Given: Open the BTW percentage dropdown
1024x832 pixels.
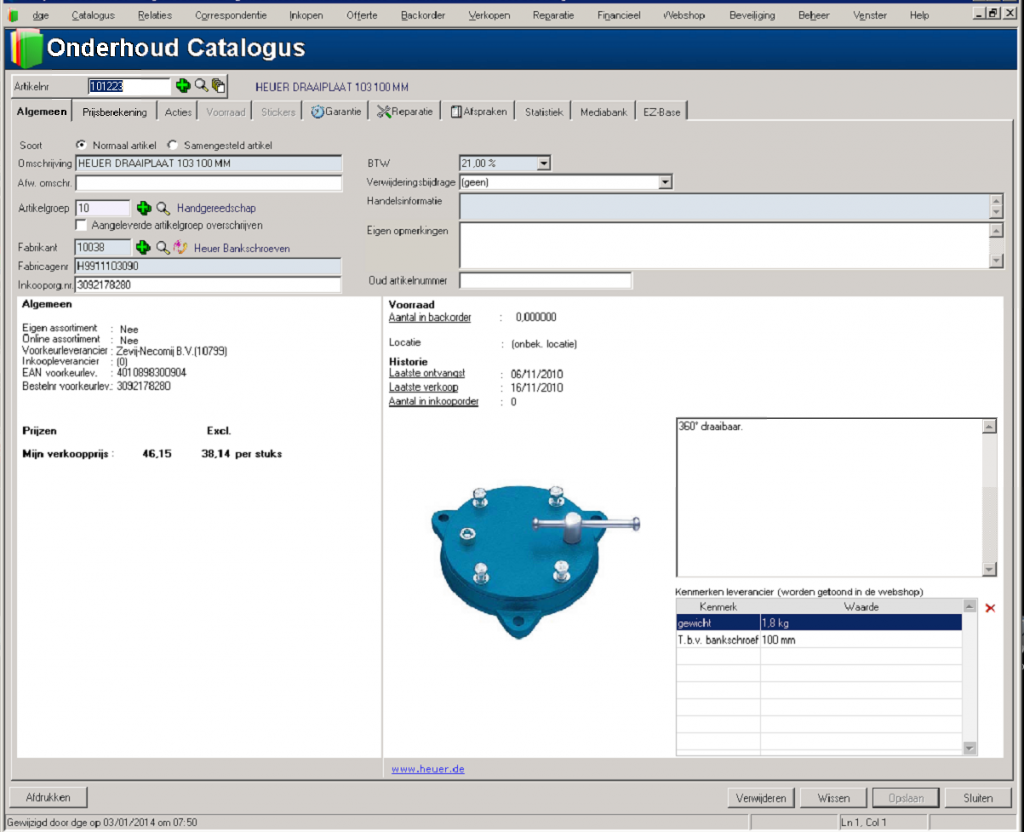Looking at the screenshot, I should pos(544,163).
